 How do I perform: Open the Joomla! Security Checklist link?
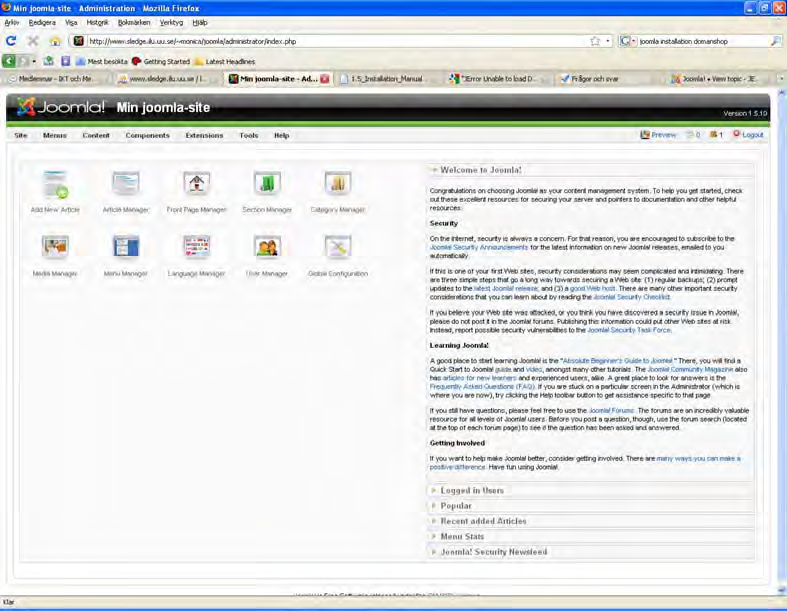[631, 297]
